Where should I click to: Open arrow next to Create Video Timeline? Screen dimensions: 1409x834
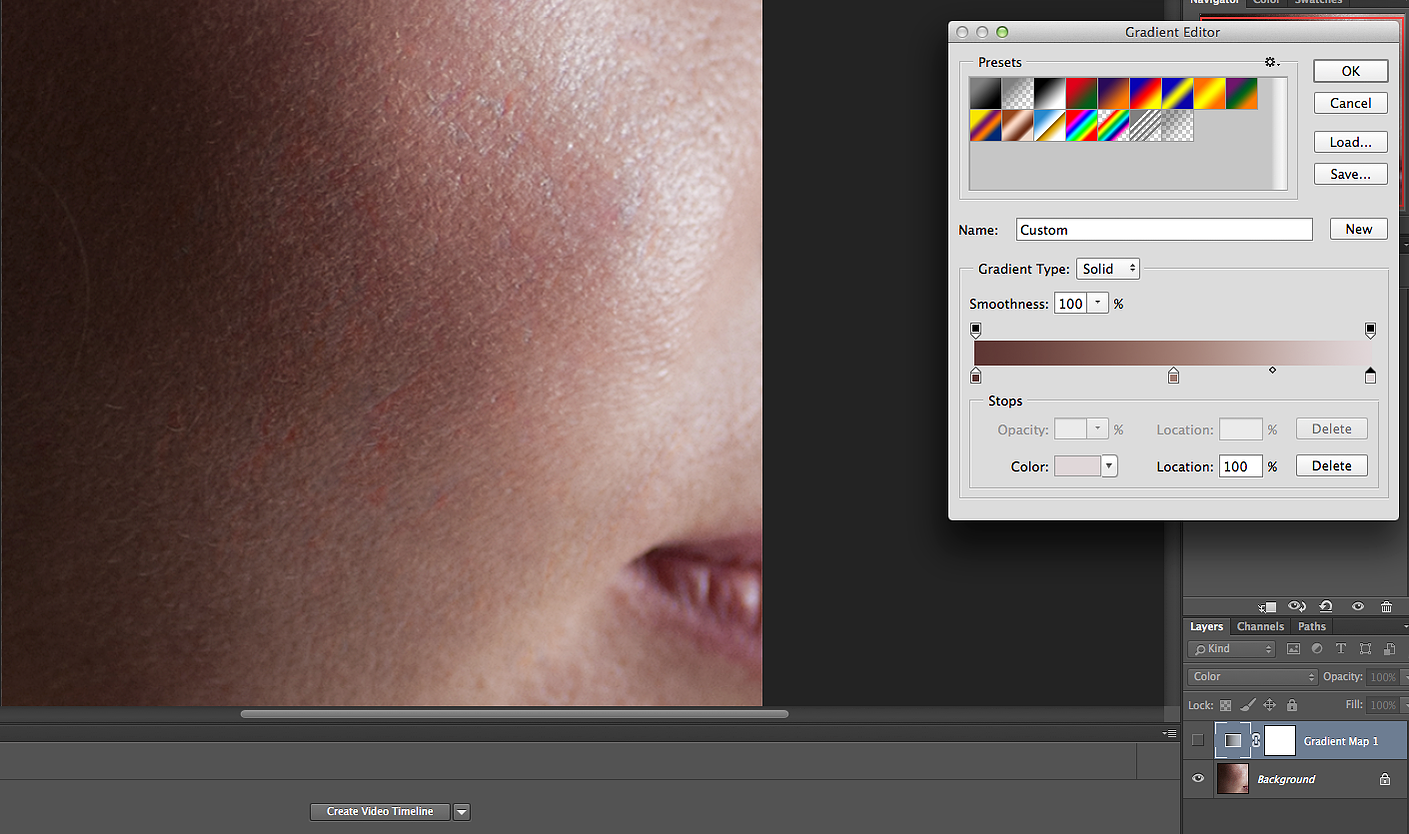(x=462, y=812)
